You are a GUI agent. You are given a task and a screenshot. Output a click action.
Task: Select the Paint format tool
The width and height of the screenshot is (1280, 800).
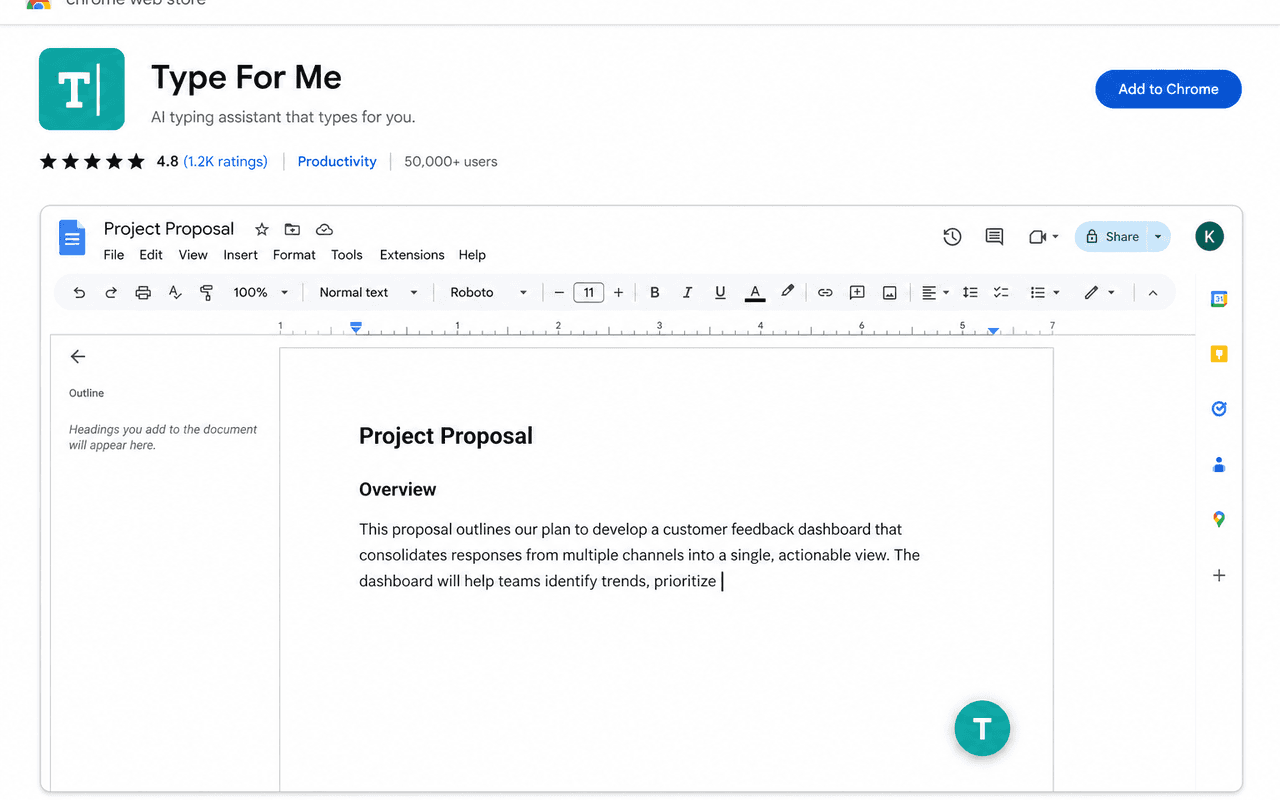click(207, 293)
